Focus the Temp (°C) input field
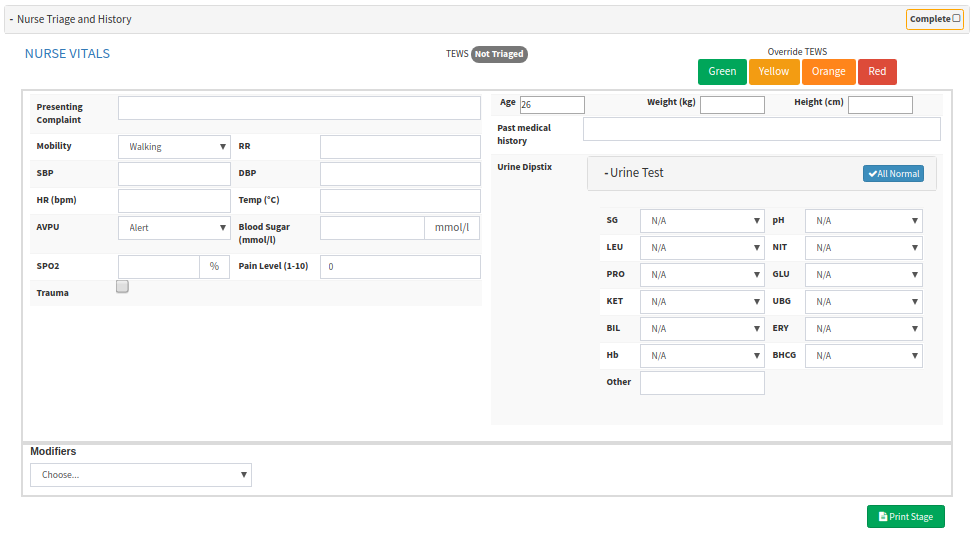This screenshot has width=975, height=535. [400, 201]
